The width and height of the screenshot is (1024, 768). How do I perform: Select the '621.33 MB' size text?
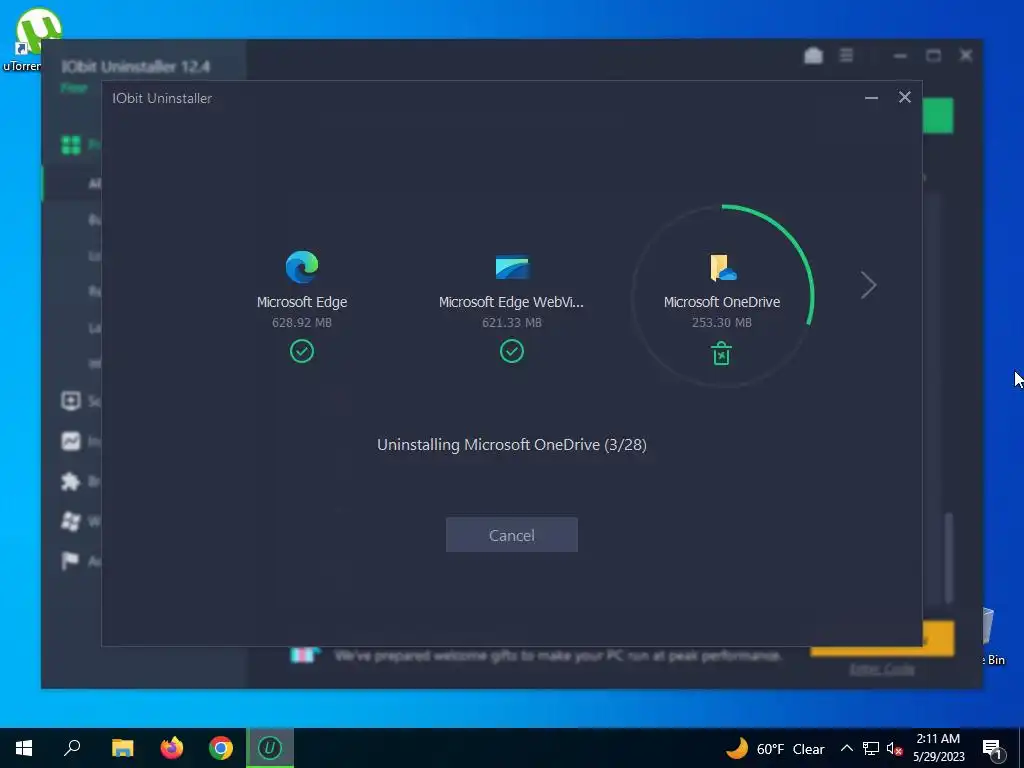pos(512,323)
